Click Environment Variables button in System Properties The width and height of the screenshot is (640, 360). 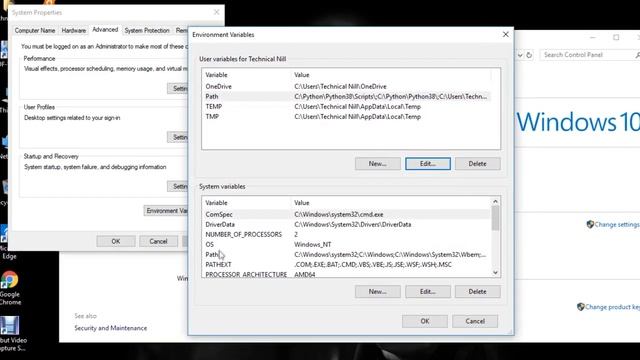click(166, 211)
